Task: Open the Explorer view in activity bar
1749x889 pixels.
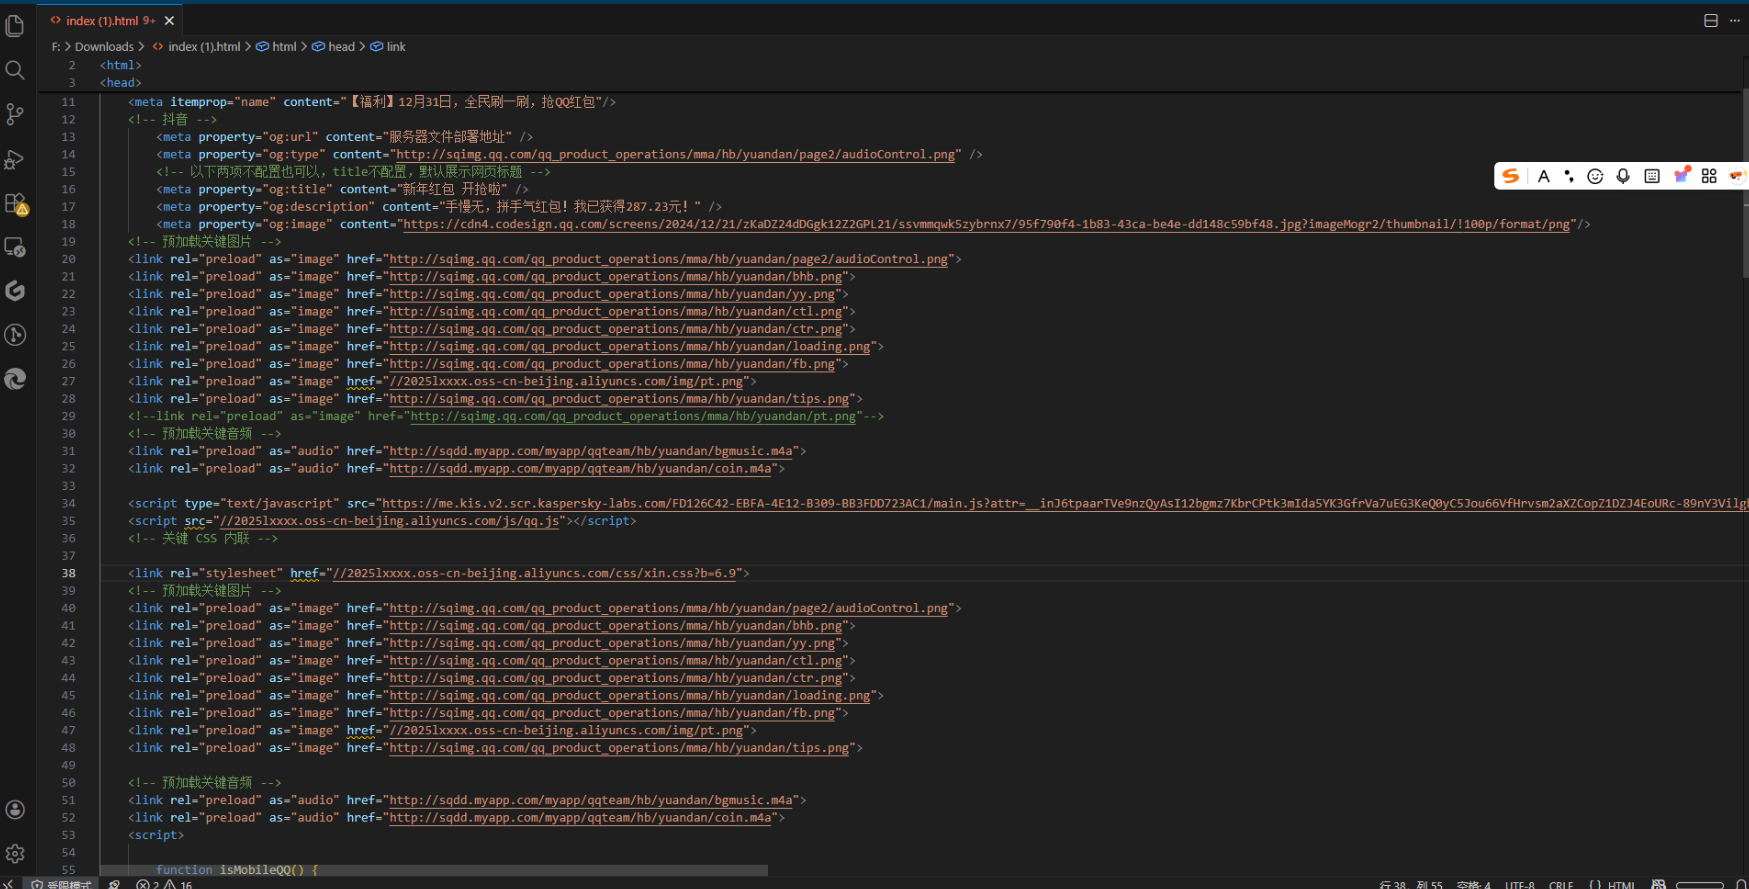Action: 15,25
